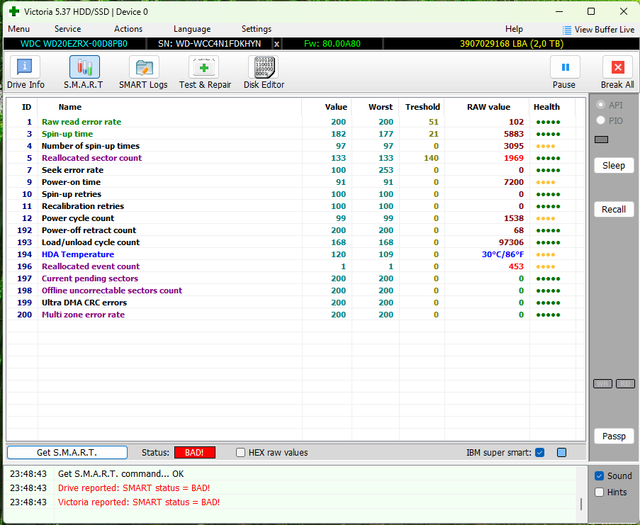
Task: Select the API radio button
Action: click(600, 105)
